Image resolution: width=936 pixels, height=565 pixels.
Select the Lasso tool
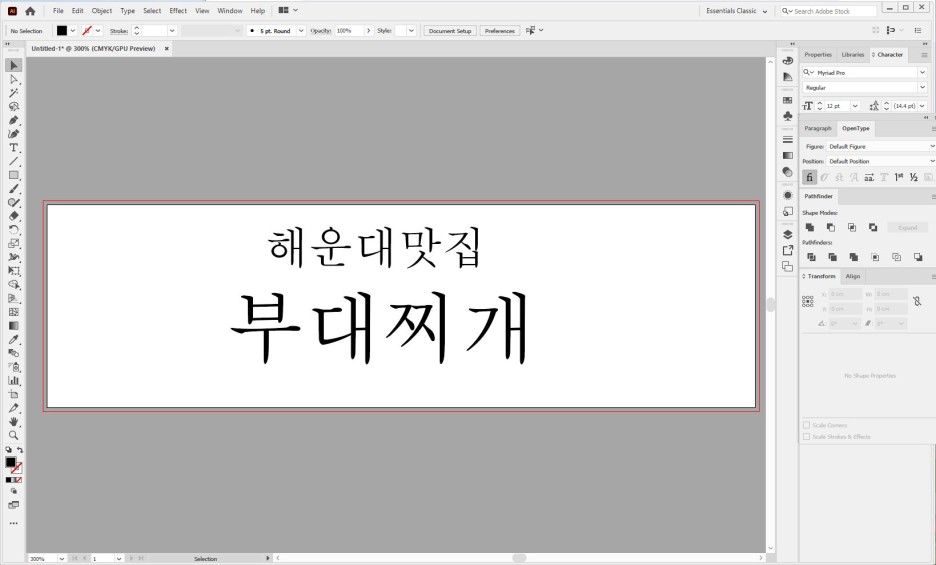(14, 107)
